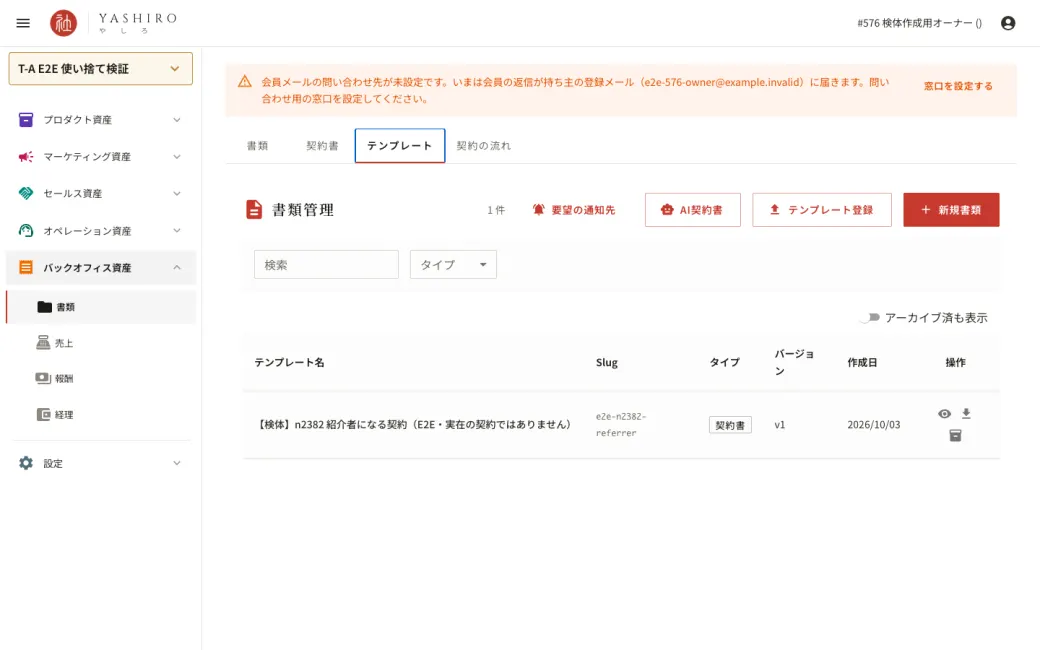Click the version v1 cell
1040x650 pixels.
point(779,424)
